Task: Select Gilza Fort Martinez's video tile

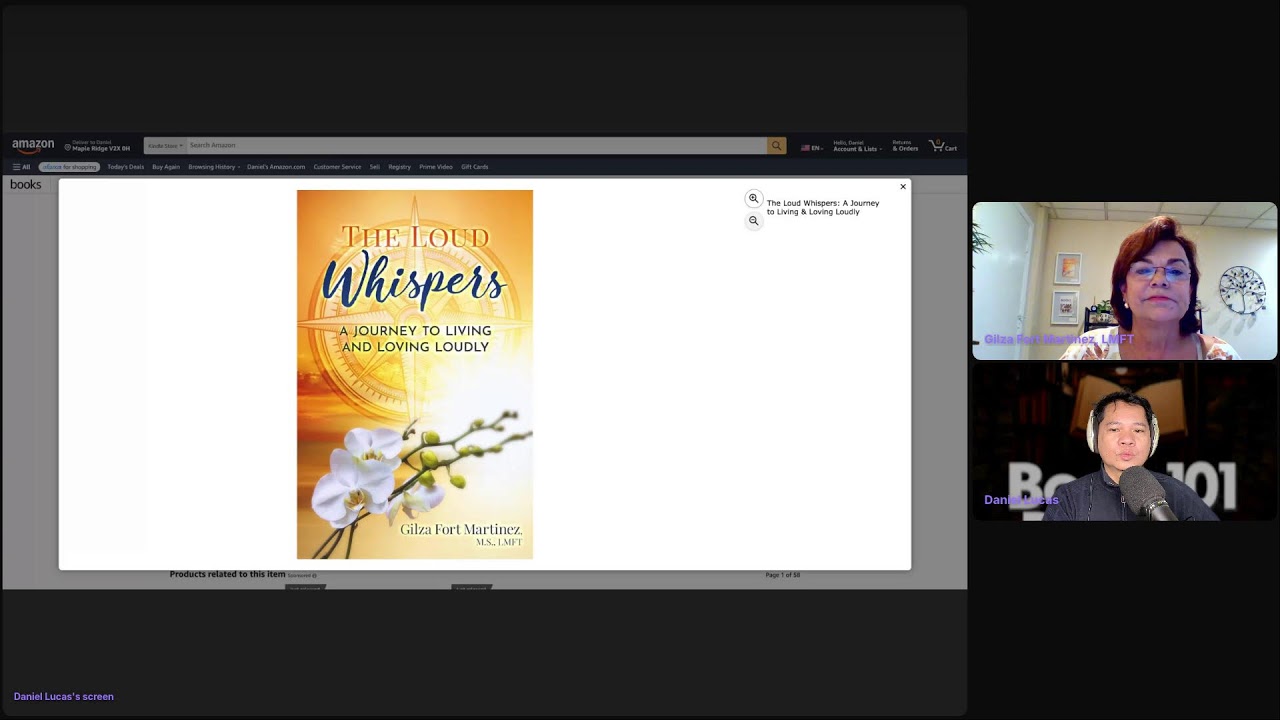Action: click(x=1125, y=281)
